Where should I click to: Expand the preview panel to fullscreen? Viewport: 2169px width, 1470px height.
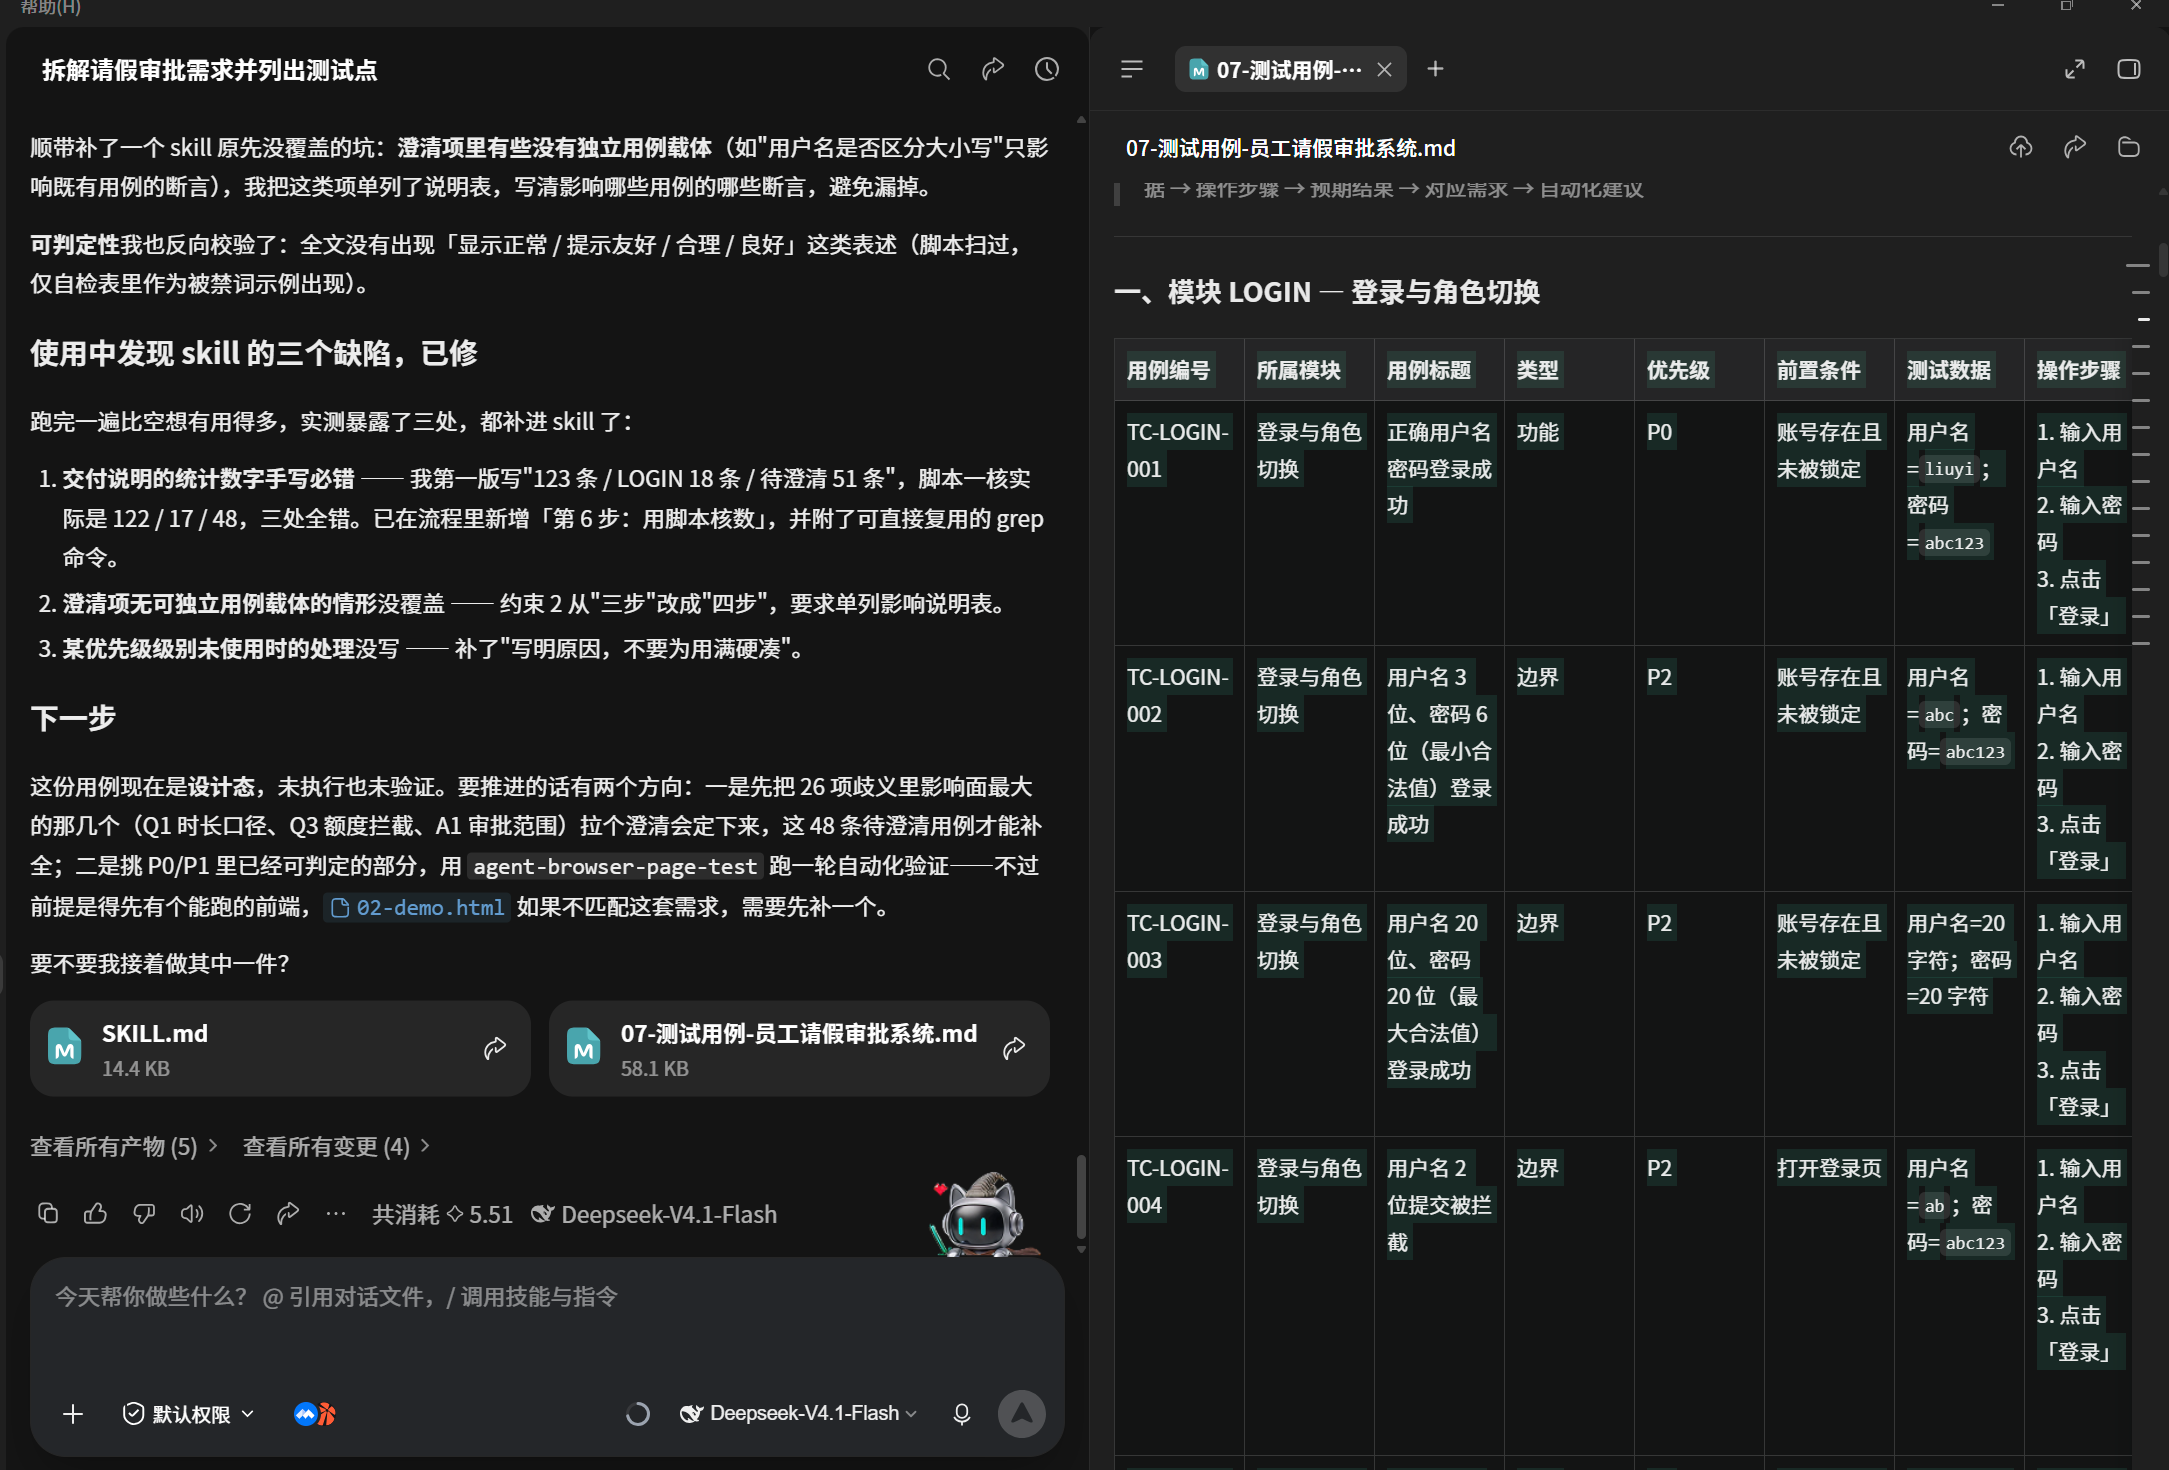[2074, 69]
